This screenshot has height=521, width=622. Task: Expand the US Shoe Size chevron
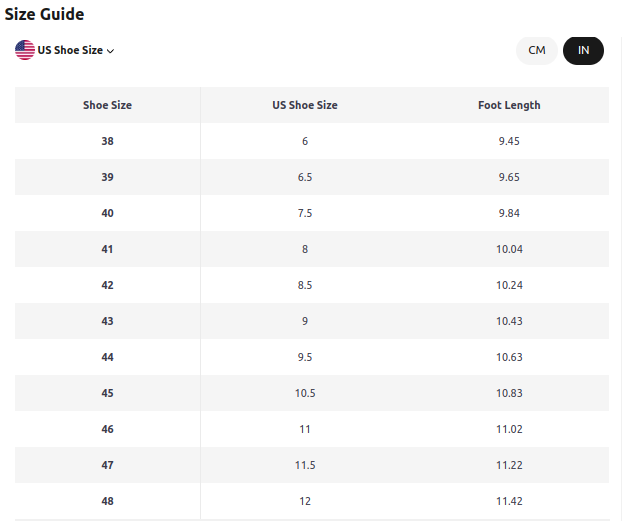(x=111, y=51)
